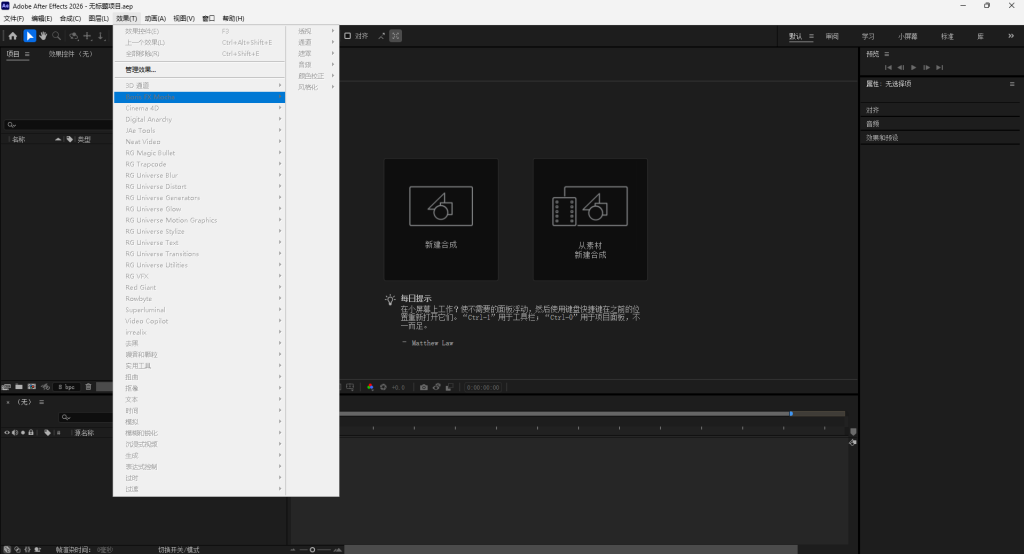Expand the RG Universe Glow submenu

click(199, 209)
